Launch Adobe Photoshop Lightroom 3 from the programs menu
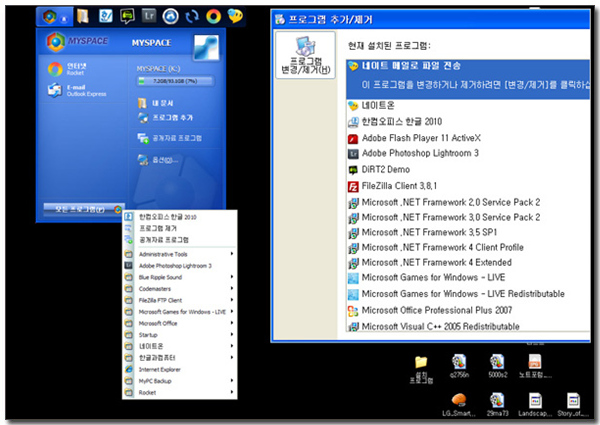 pyautogui.click(x=179, y=265)
